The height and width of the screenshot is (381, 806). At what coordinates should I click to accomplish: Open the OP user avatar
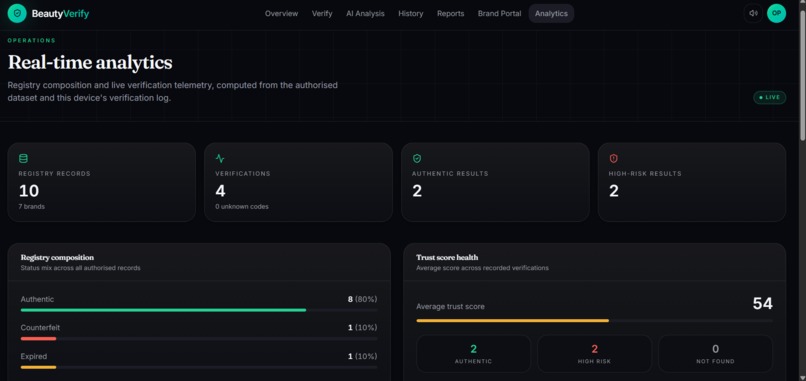[x=776, y=13]
